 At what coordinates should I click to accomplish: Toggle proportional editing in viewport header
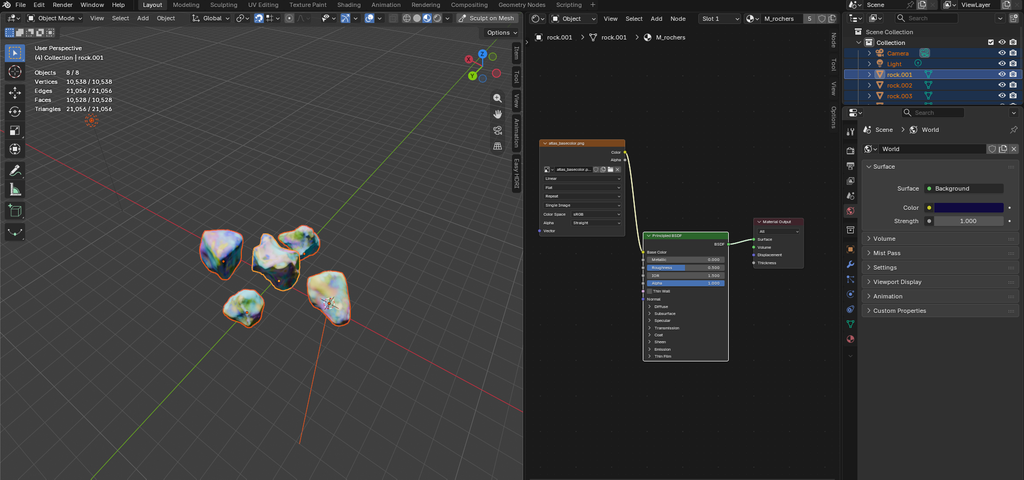coord(289,18)
